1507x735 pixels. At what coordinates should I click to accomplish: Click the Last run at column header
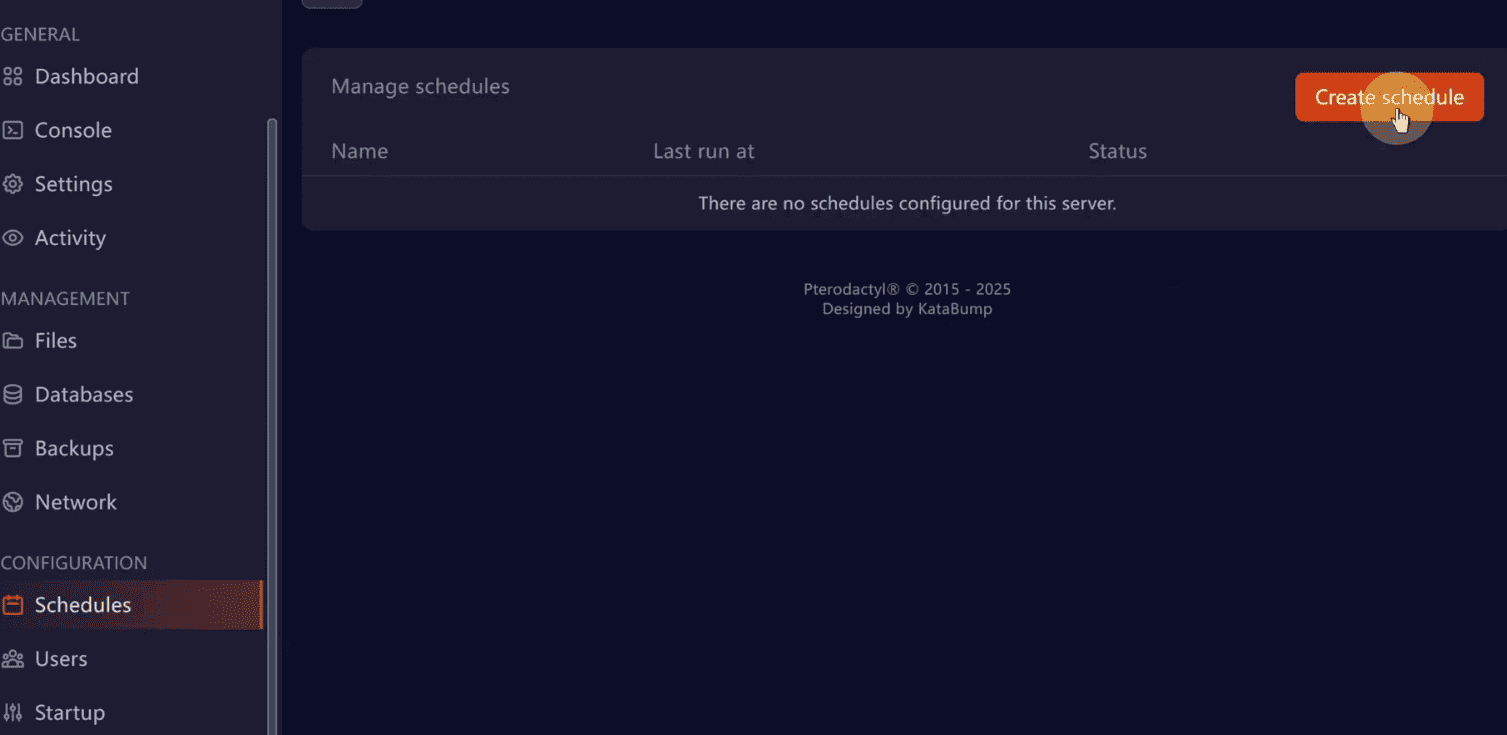(x=703, y=152)
